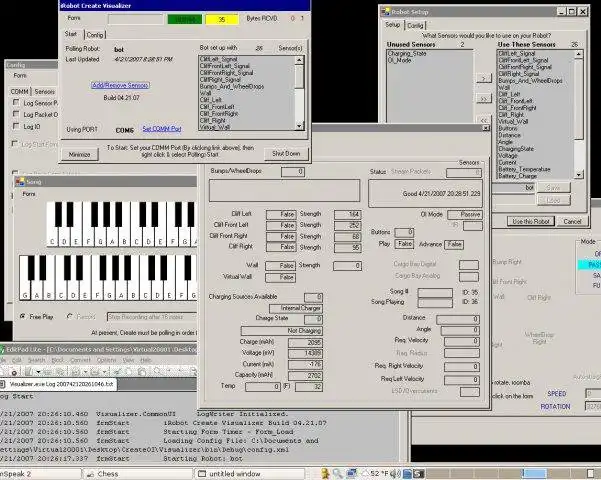Click the Song window title icon
This screenshot has height=480, width=601.
coord(20,181)
